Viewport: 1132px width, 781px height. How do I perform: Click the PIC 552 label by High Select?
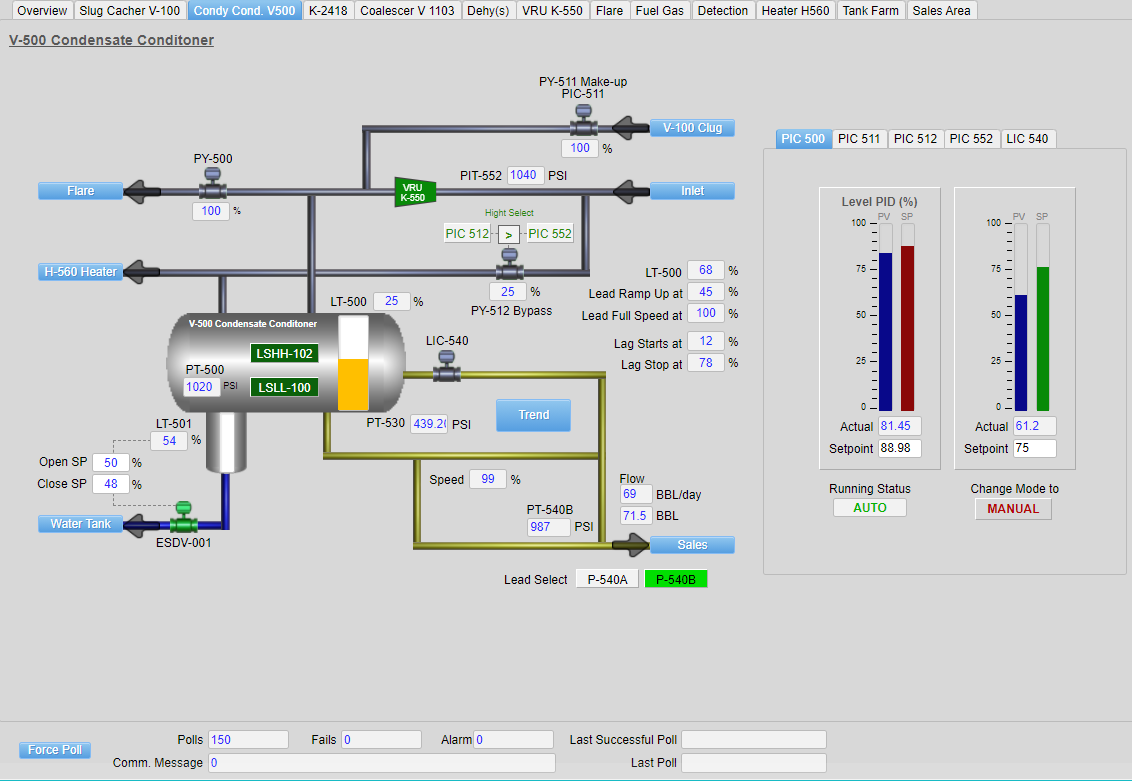point(550,234)
